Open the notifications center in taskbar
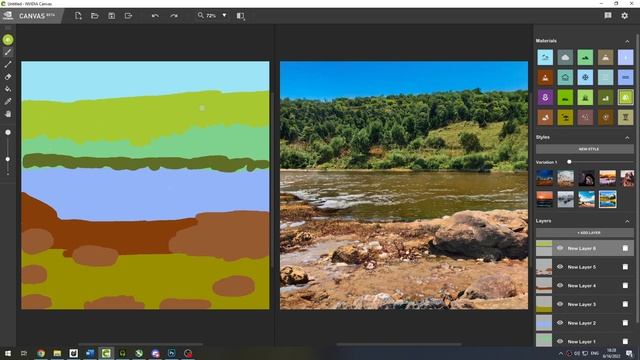This screenshot has height=360, width=640. [629, 353]
